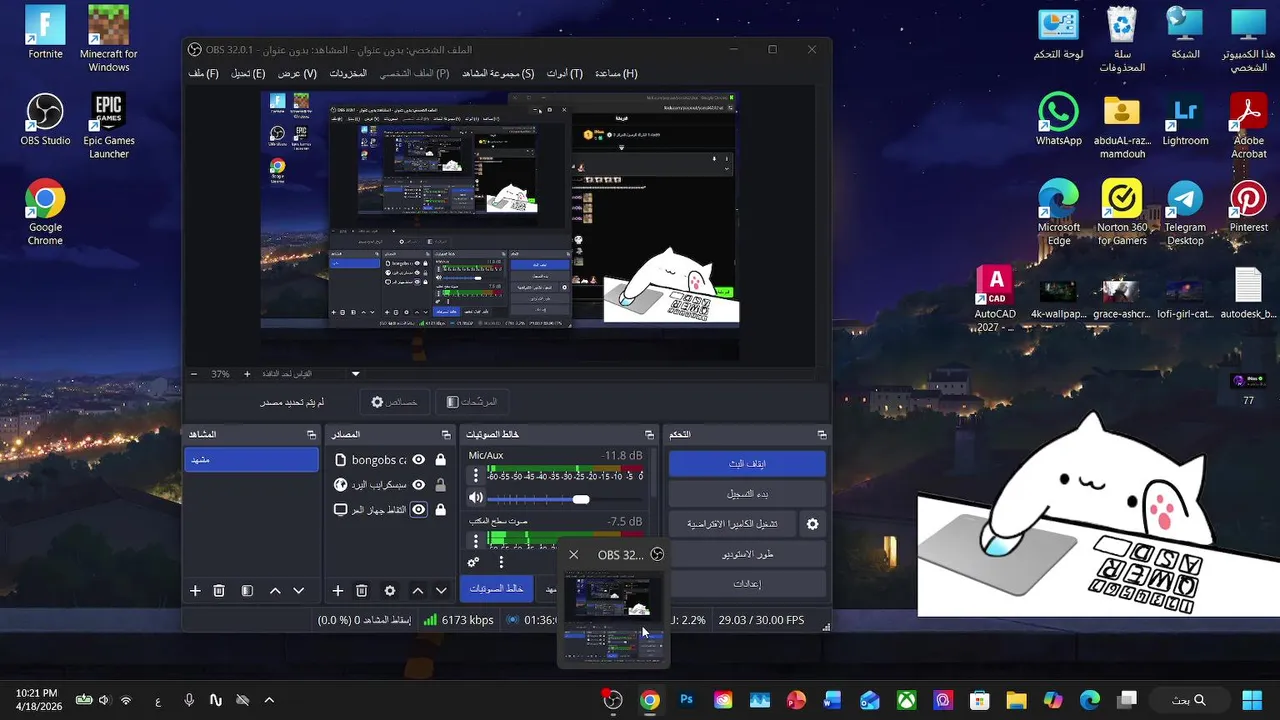Open Telegram Desktop shortcut
Screen dimensions: 1280x720
[1185, 212]
